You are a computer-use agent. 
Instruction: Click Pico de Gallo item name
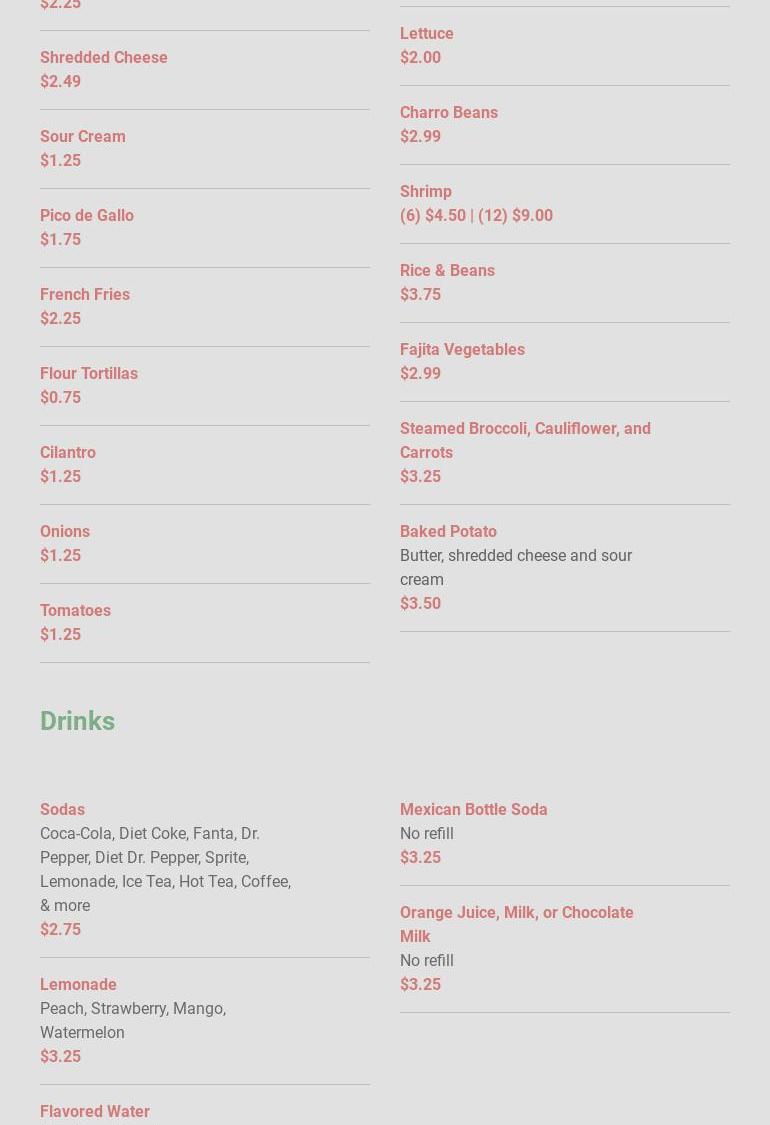(x=87, y=216)
